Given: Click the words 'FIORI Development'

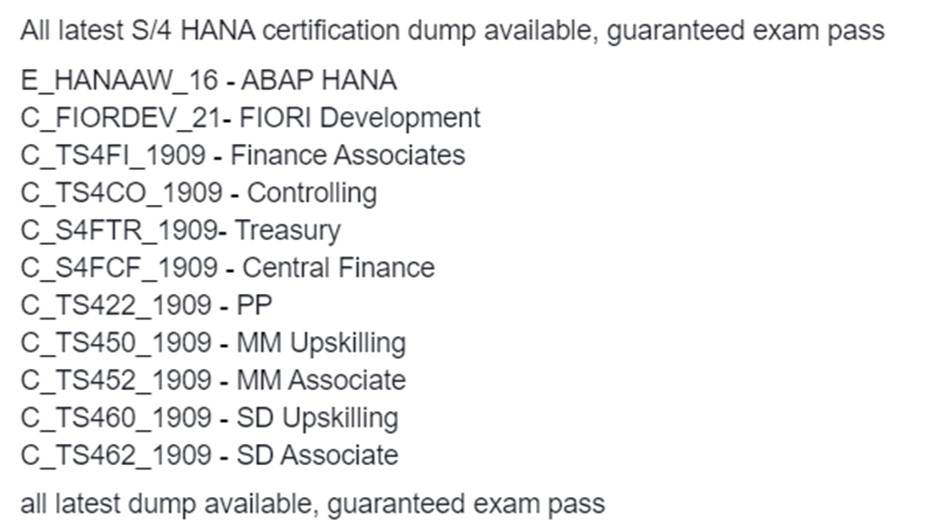Looking at the screenshot, I should (x=360, y=118).
